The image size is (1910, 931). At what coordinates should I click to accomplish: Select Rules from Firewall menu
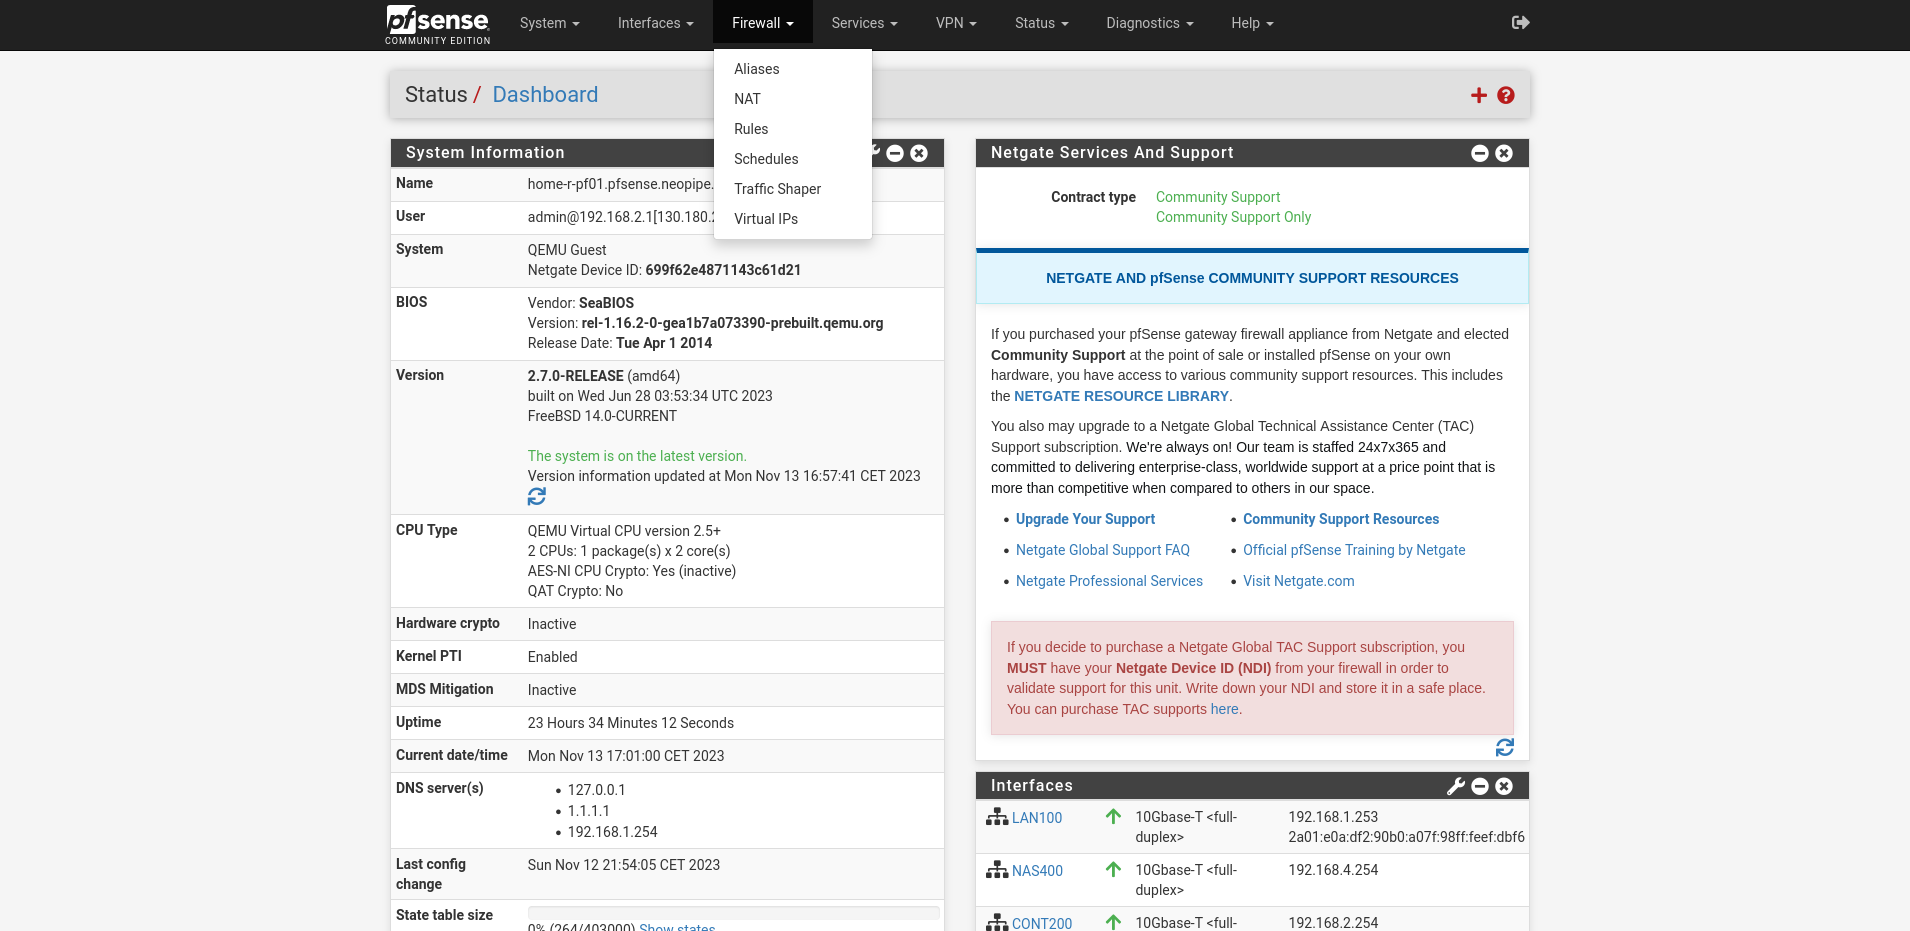(x=793, y=129)
